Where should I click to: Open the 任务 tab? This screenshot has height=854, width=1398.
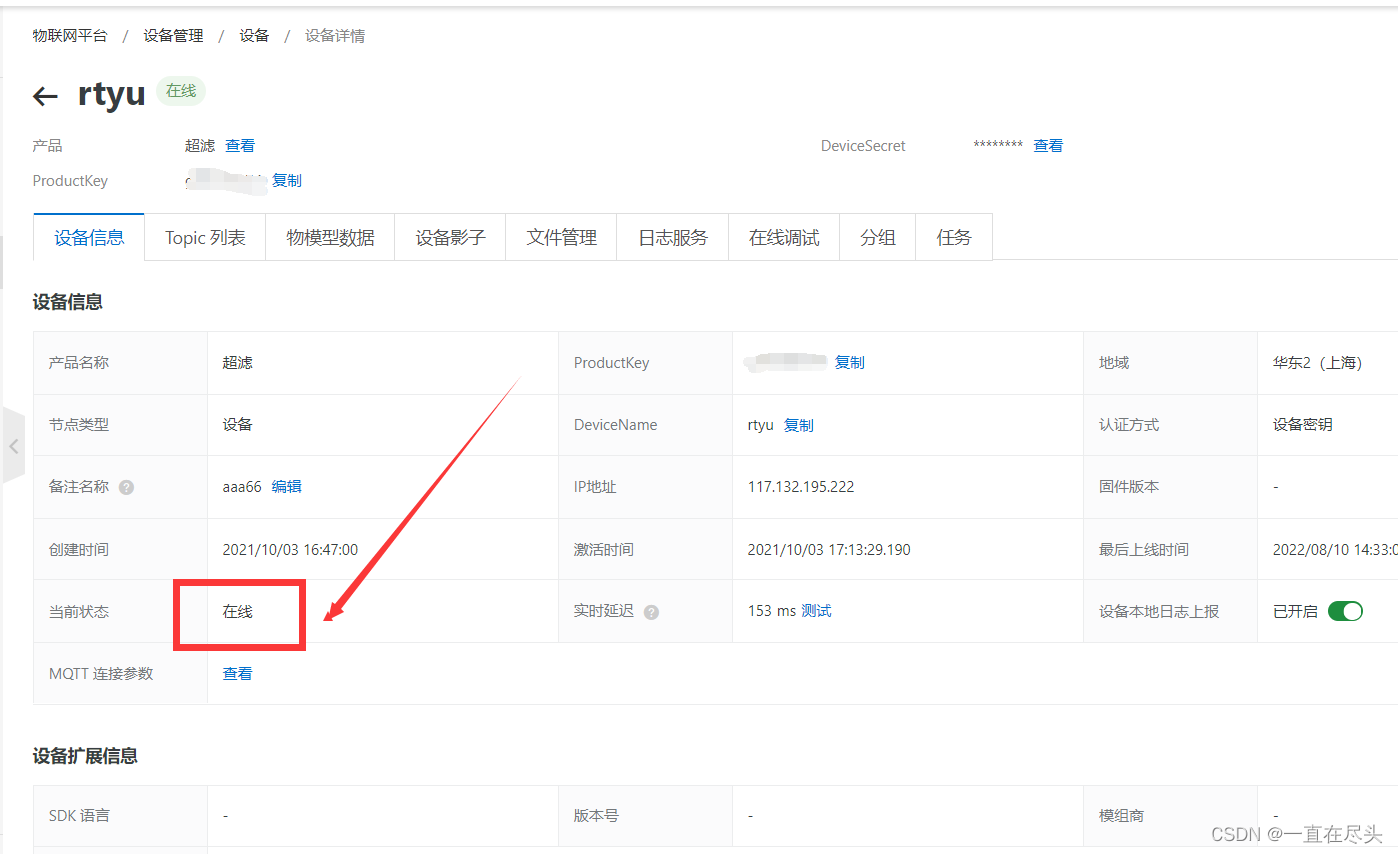954,237
